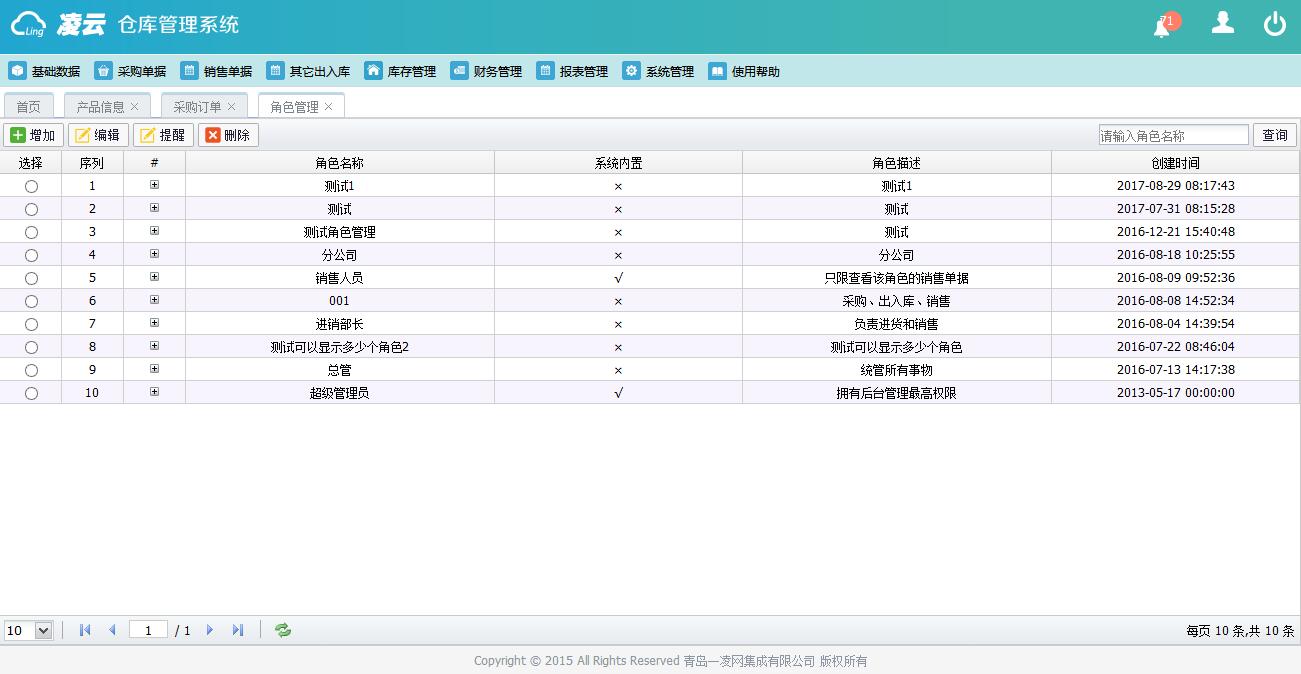Expand row 3 测试角色管理 details
The image size is (1301, 674).
pyautogui.click(x=154, y=231)
